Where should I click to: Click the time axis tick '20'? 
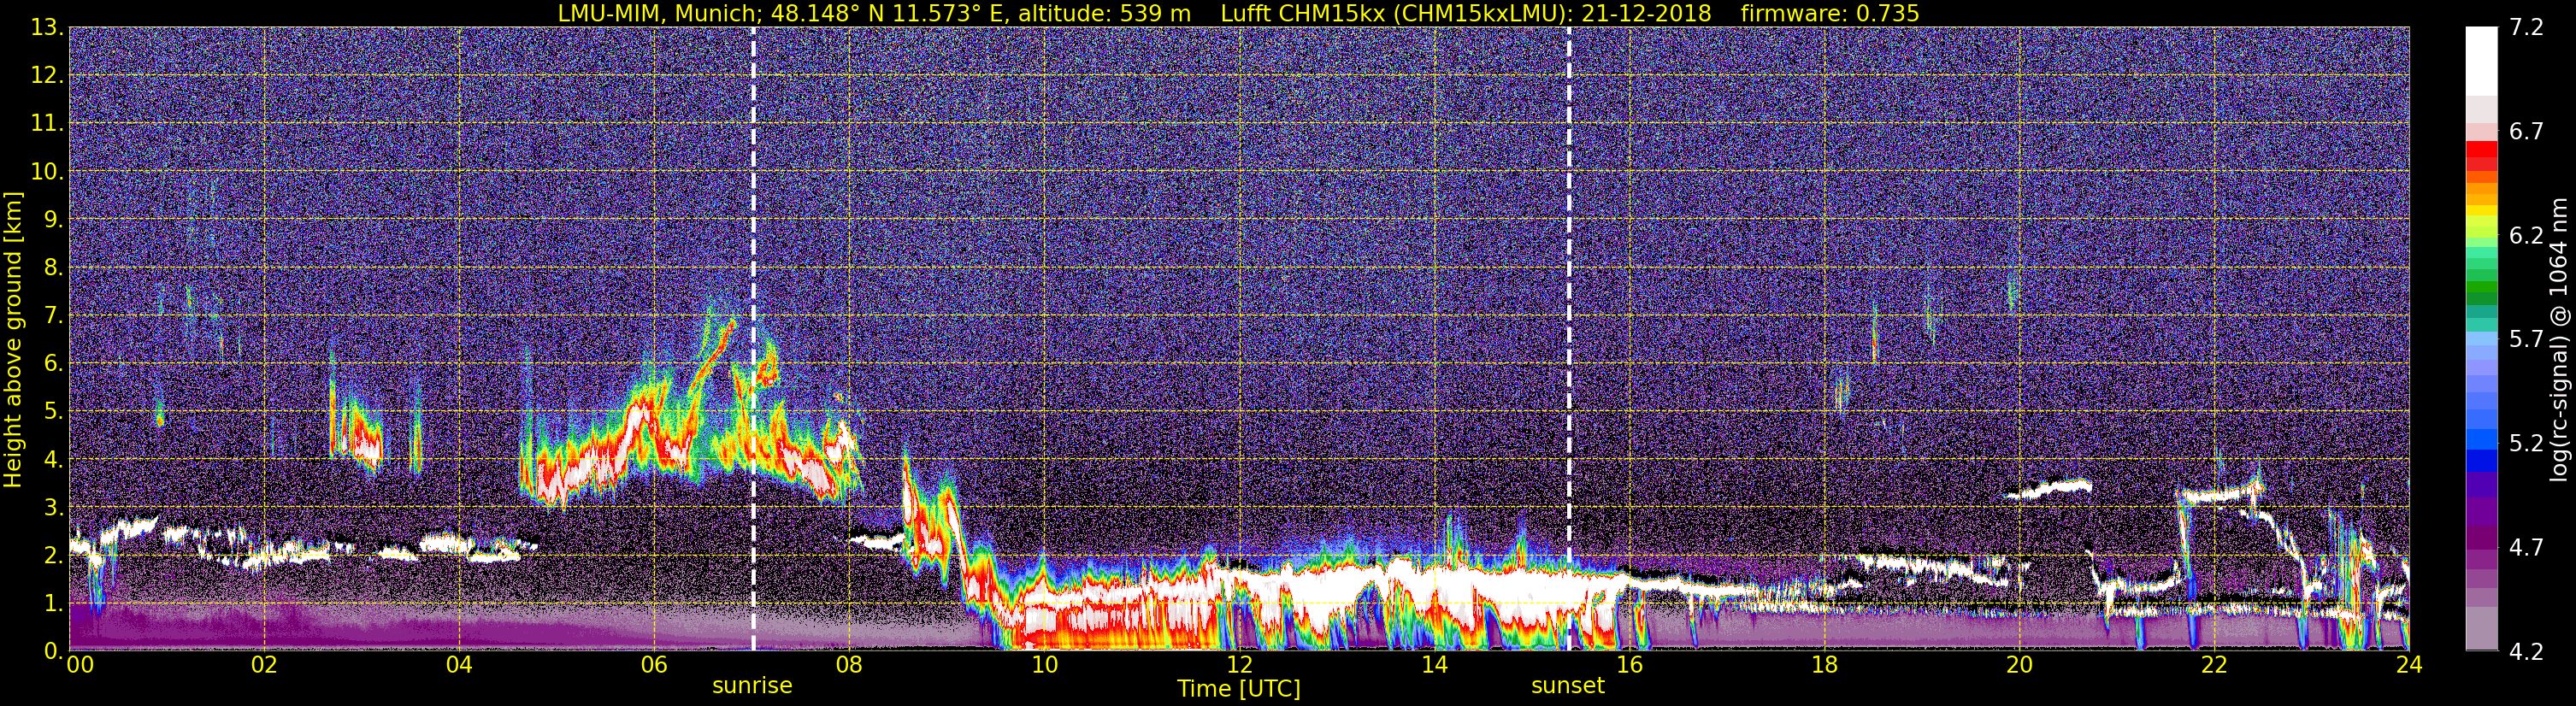coord(2019,666)
